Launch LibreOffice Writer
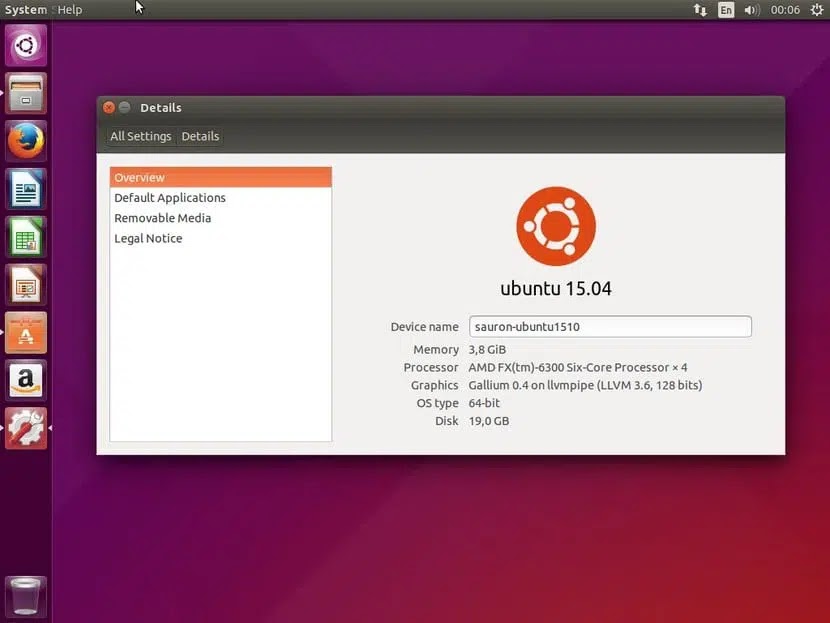The width and height of the screenshot is (830, 623). [x=26, y=189]
